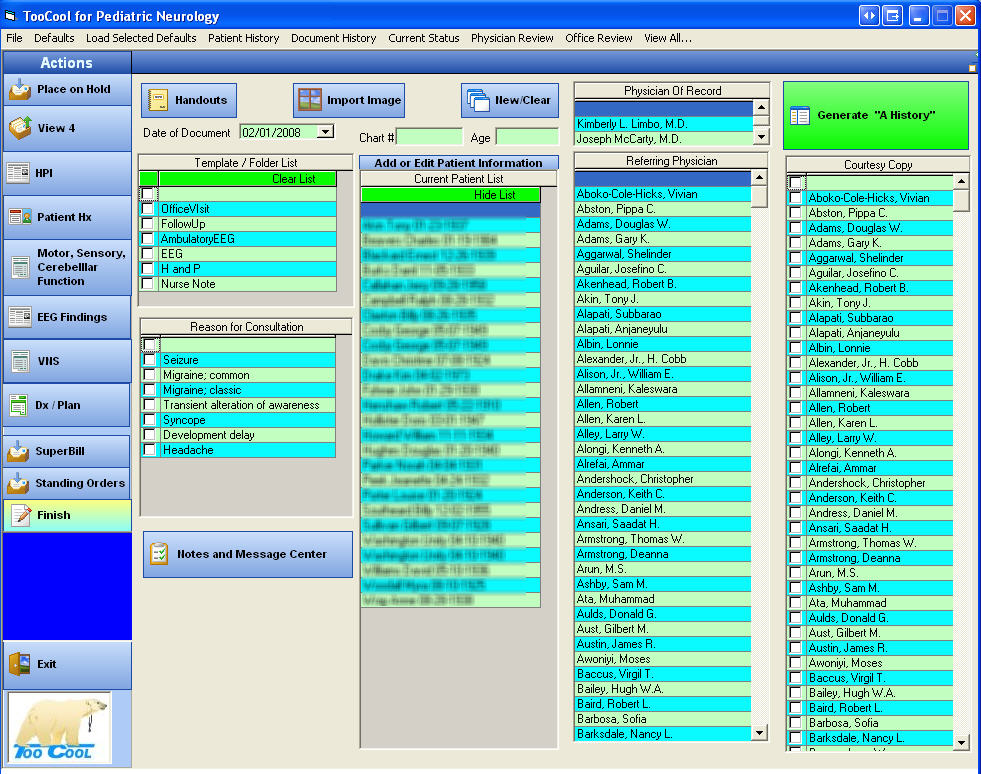Select Adams, Douglas W. in Referring Physician
The width and height of the screenshot is (981, 774).
(663, 223)
